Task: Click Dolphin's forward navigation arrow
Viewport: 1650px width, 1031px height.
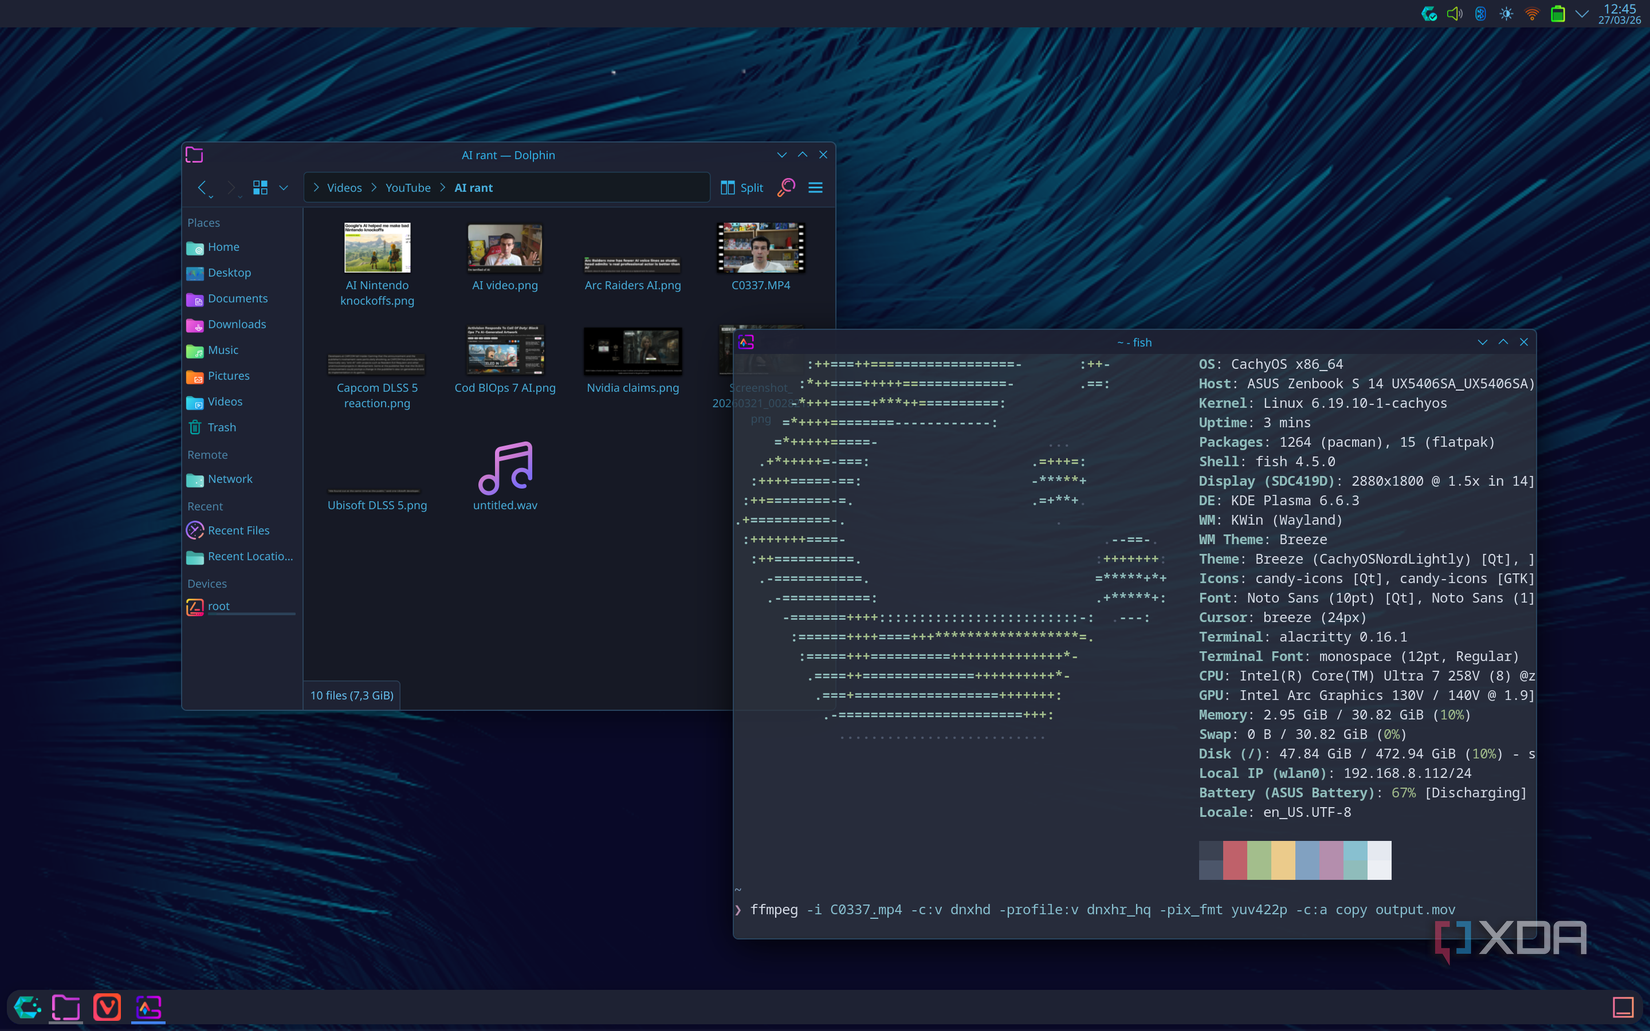Action: (230, 187)
